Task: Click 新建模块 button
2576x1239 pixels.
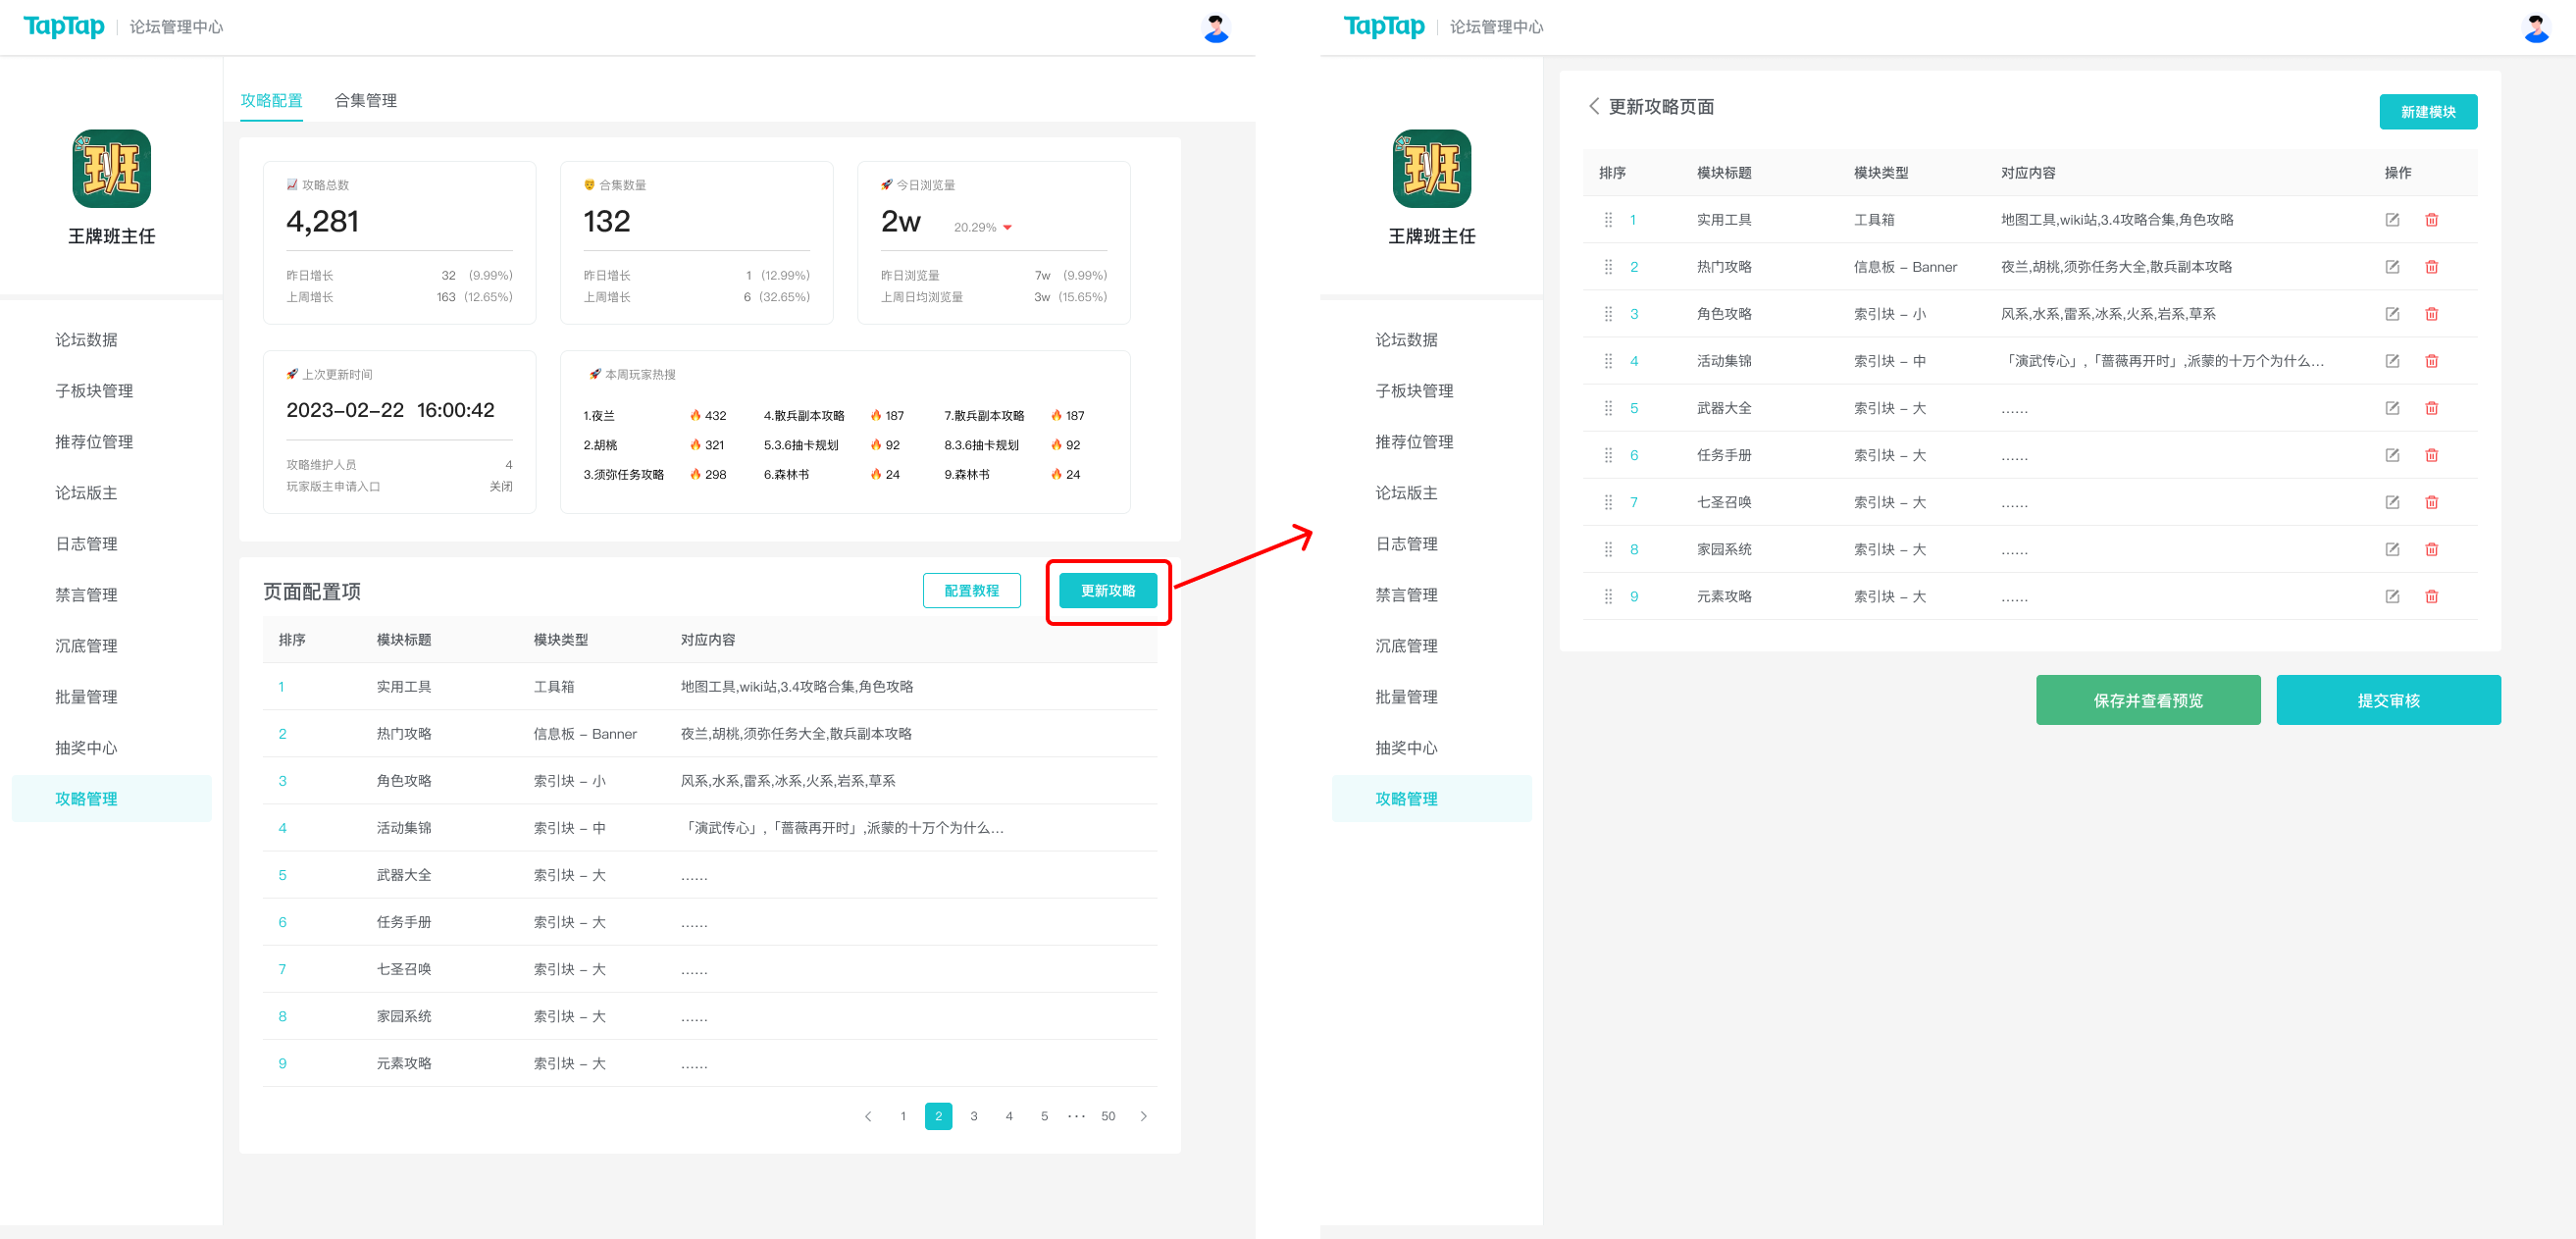Action: coord(2427,112)
